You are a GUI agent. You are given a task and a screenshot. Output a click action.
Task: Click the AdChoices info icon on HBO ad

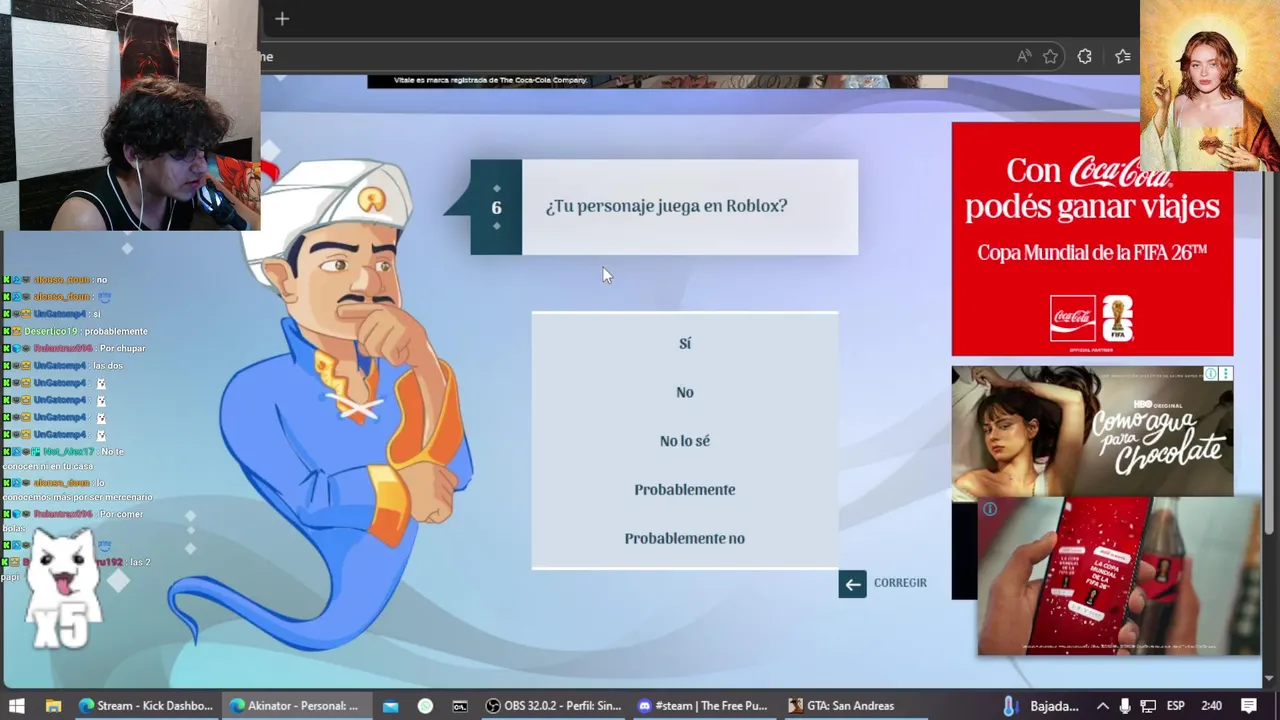(1210, 374)
